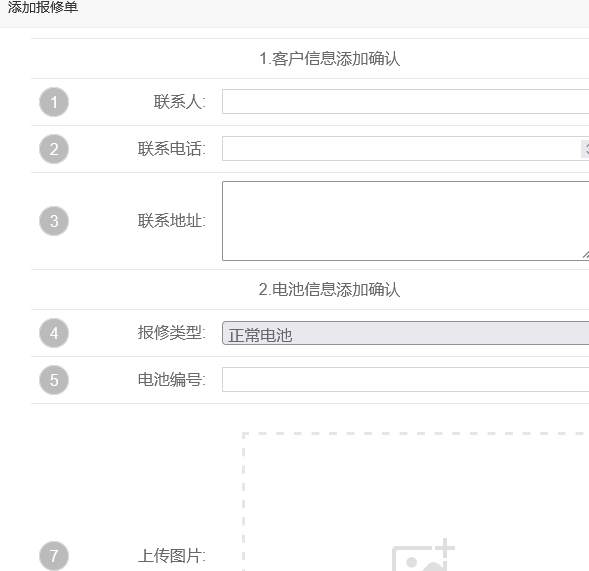Click the add-image upload icon
Image resolution: width=589 pixels, height=571 pixels.
pyautogui.click(x=423, y=555)
